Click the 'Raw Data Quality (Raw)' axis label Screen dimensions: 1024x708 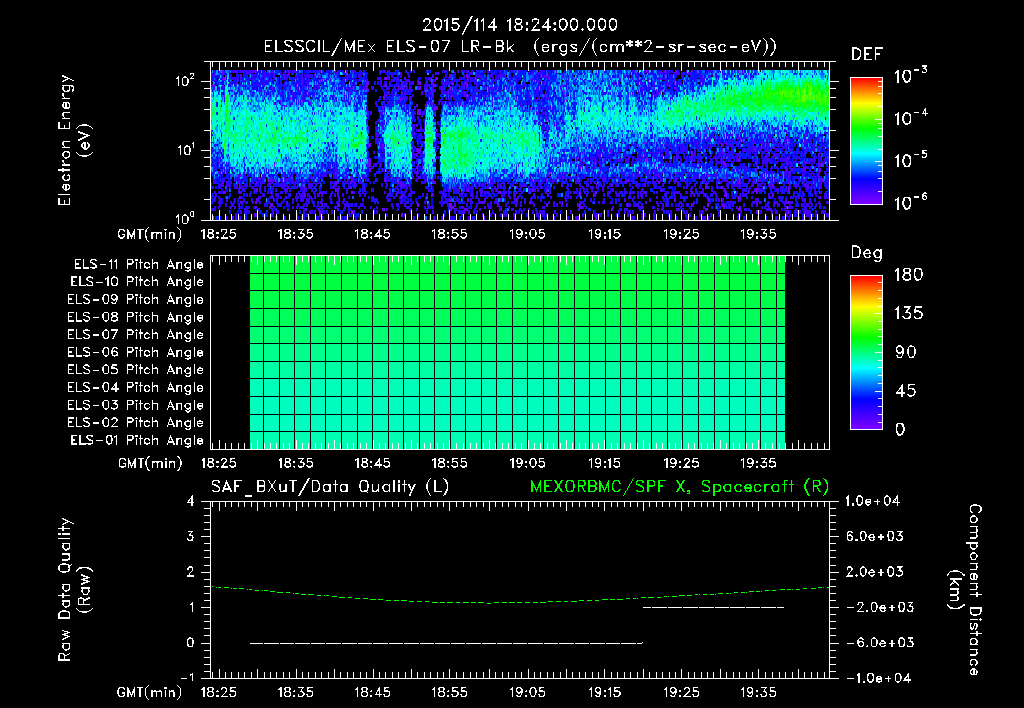pyautogui.click(x=74, y=589)
